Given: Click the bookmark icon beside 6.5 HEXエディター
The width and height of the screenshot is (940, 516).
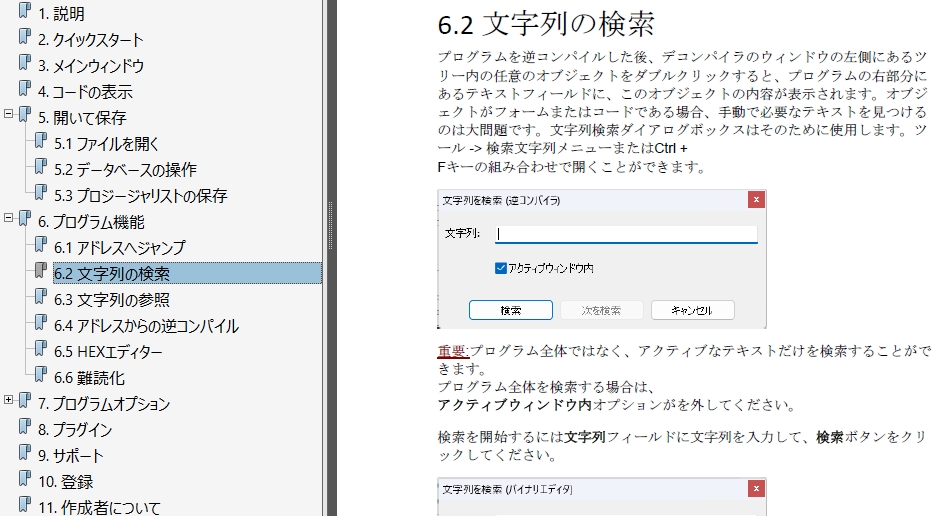Looking at the screenshot, I should [x=40, y=349].
